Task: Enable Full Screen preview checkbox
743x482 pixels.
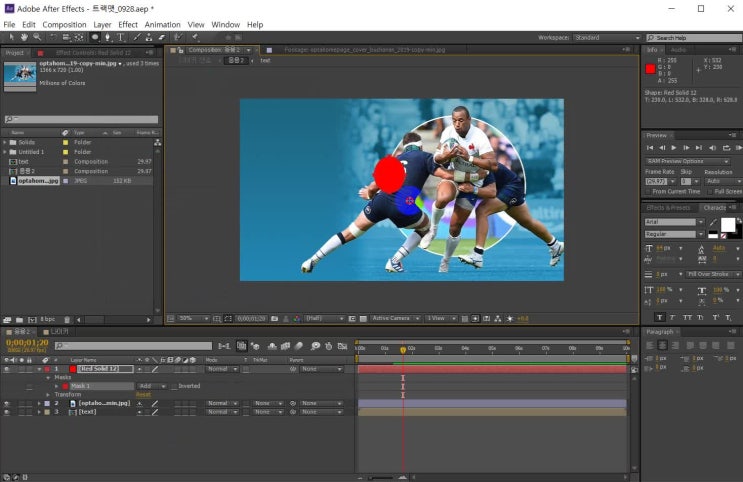Action: pos(710,191)
